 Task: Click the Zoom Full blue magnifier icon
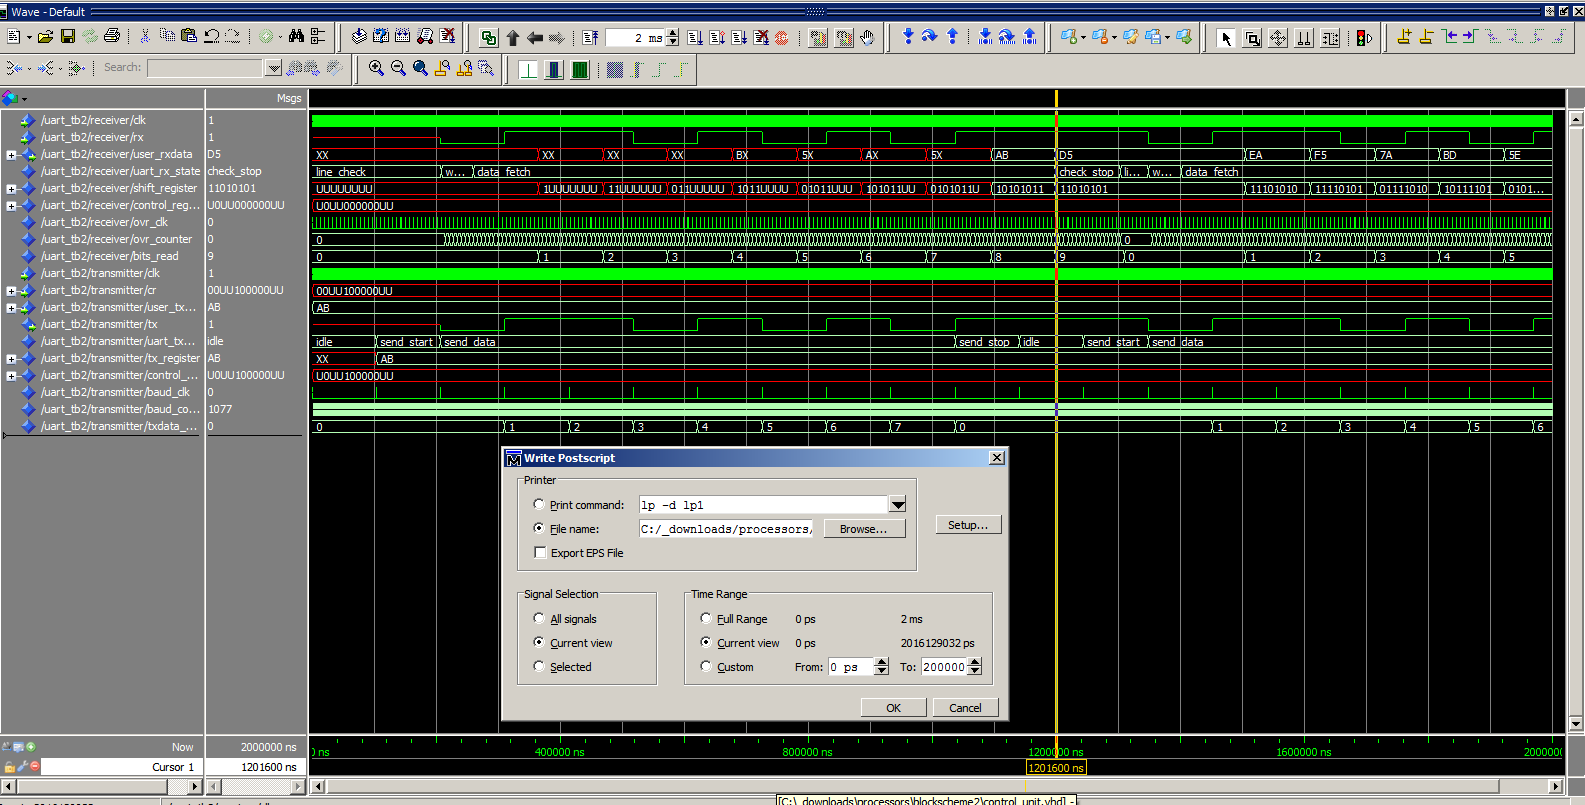pyautogui.click(x=420, y=69)
